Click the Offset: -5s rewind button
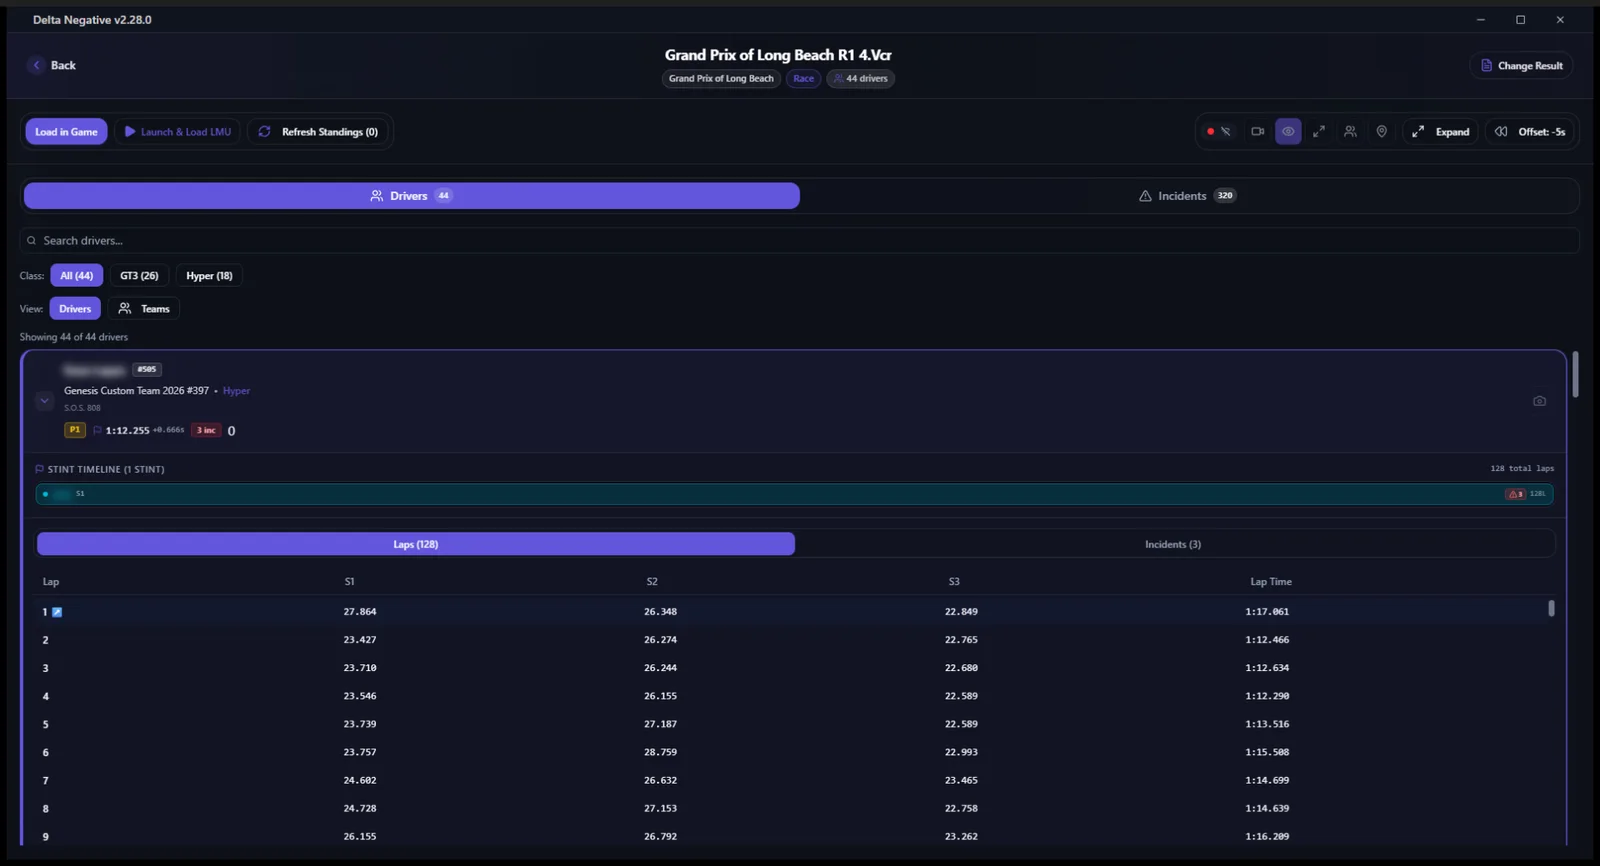The image size is (1600, 866). click(x=1530, y=132)
